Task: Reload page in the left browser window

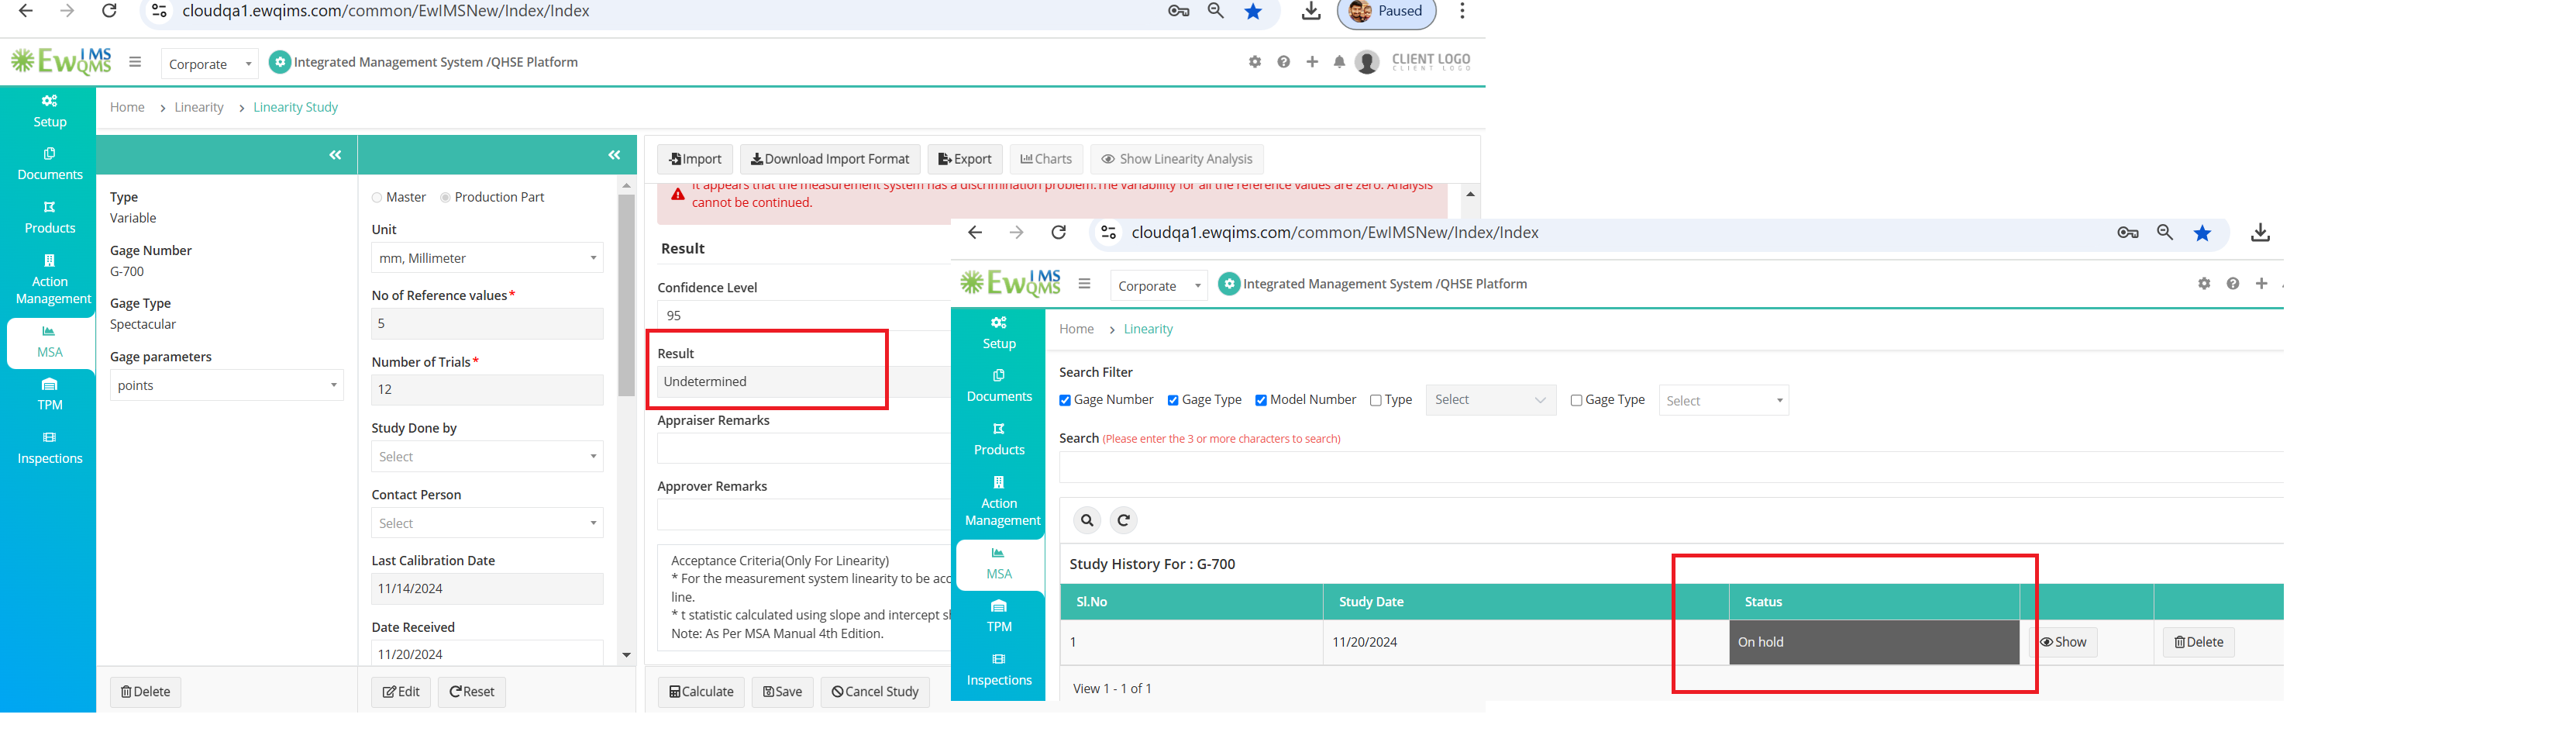Action: 110,11
